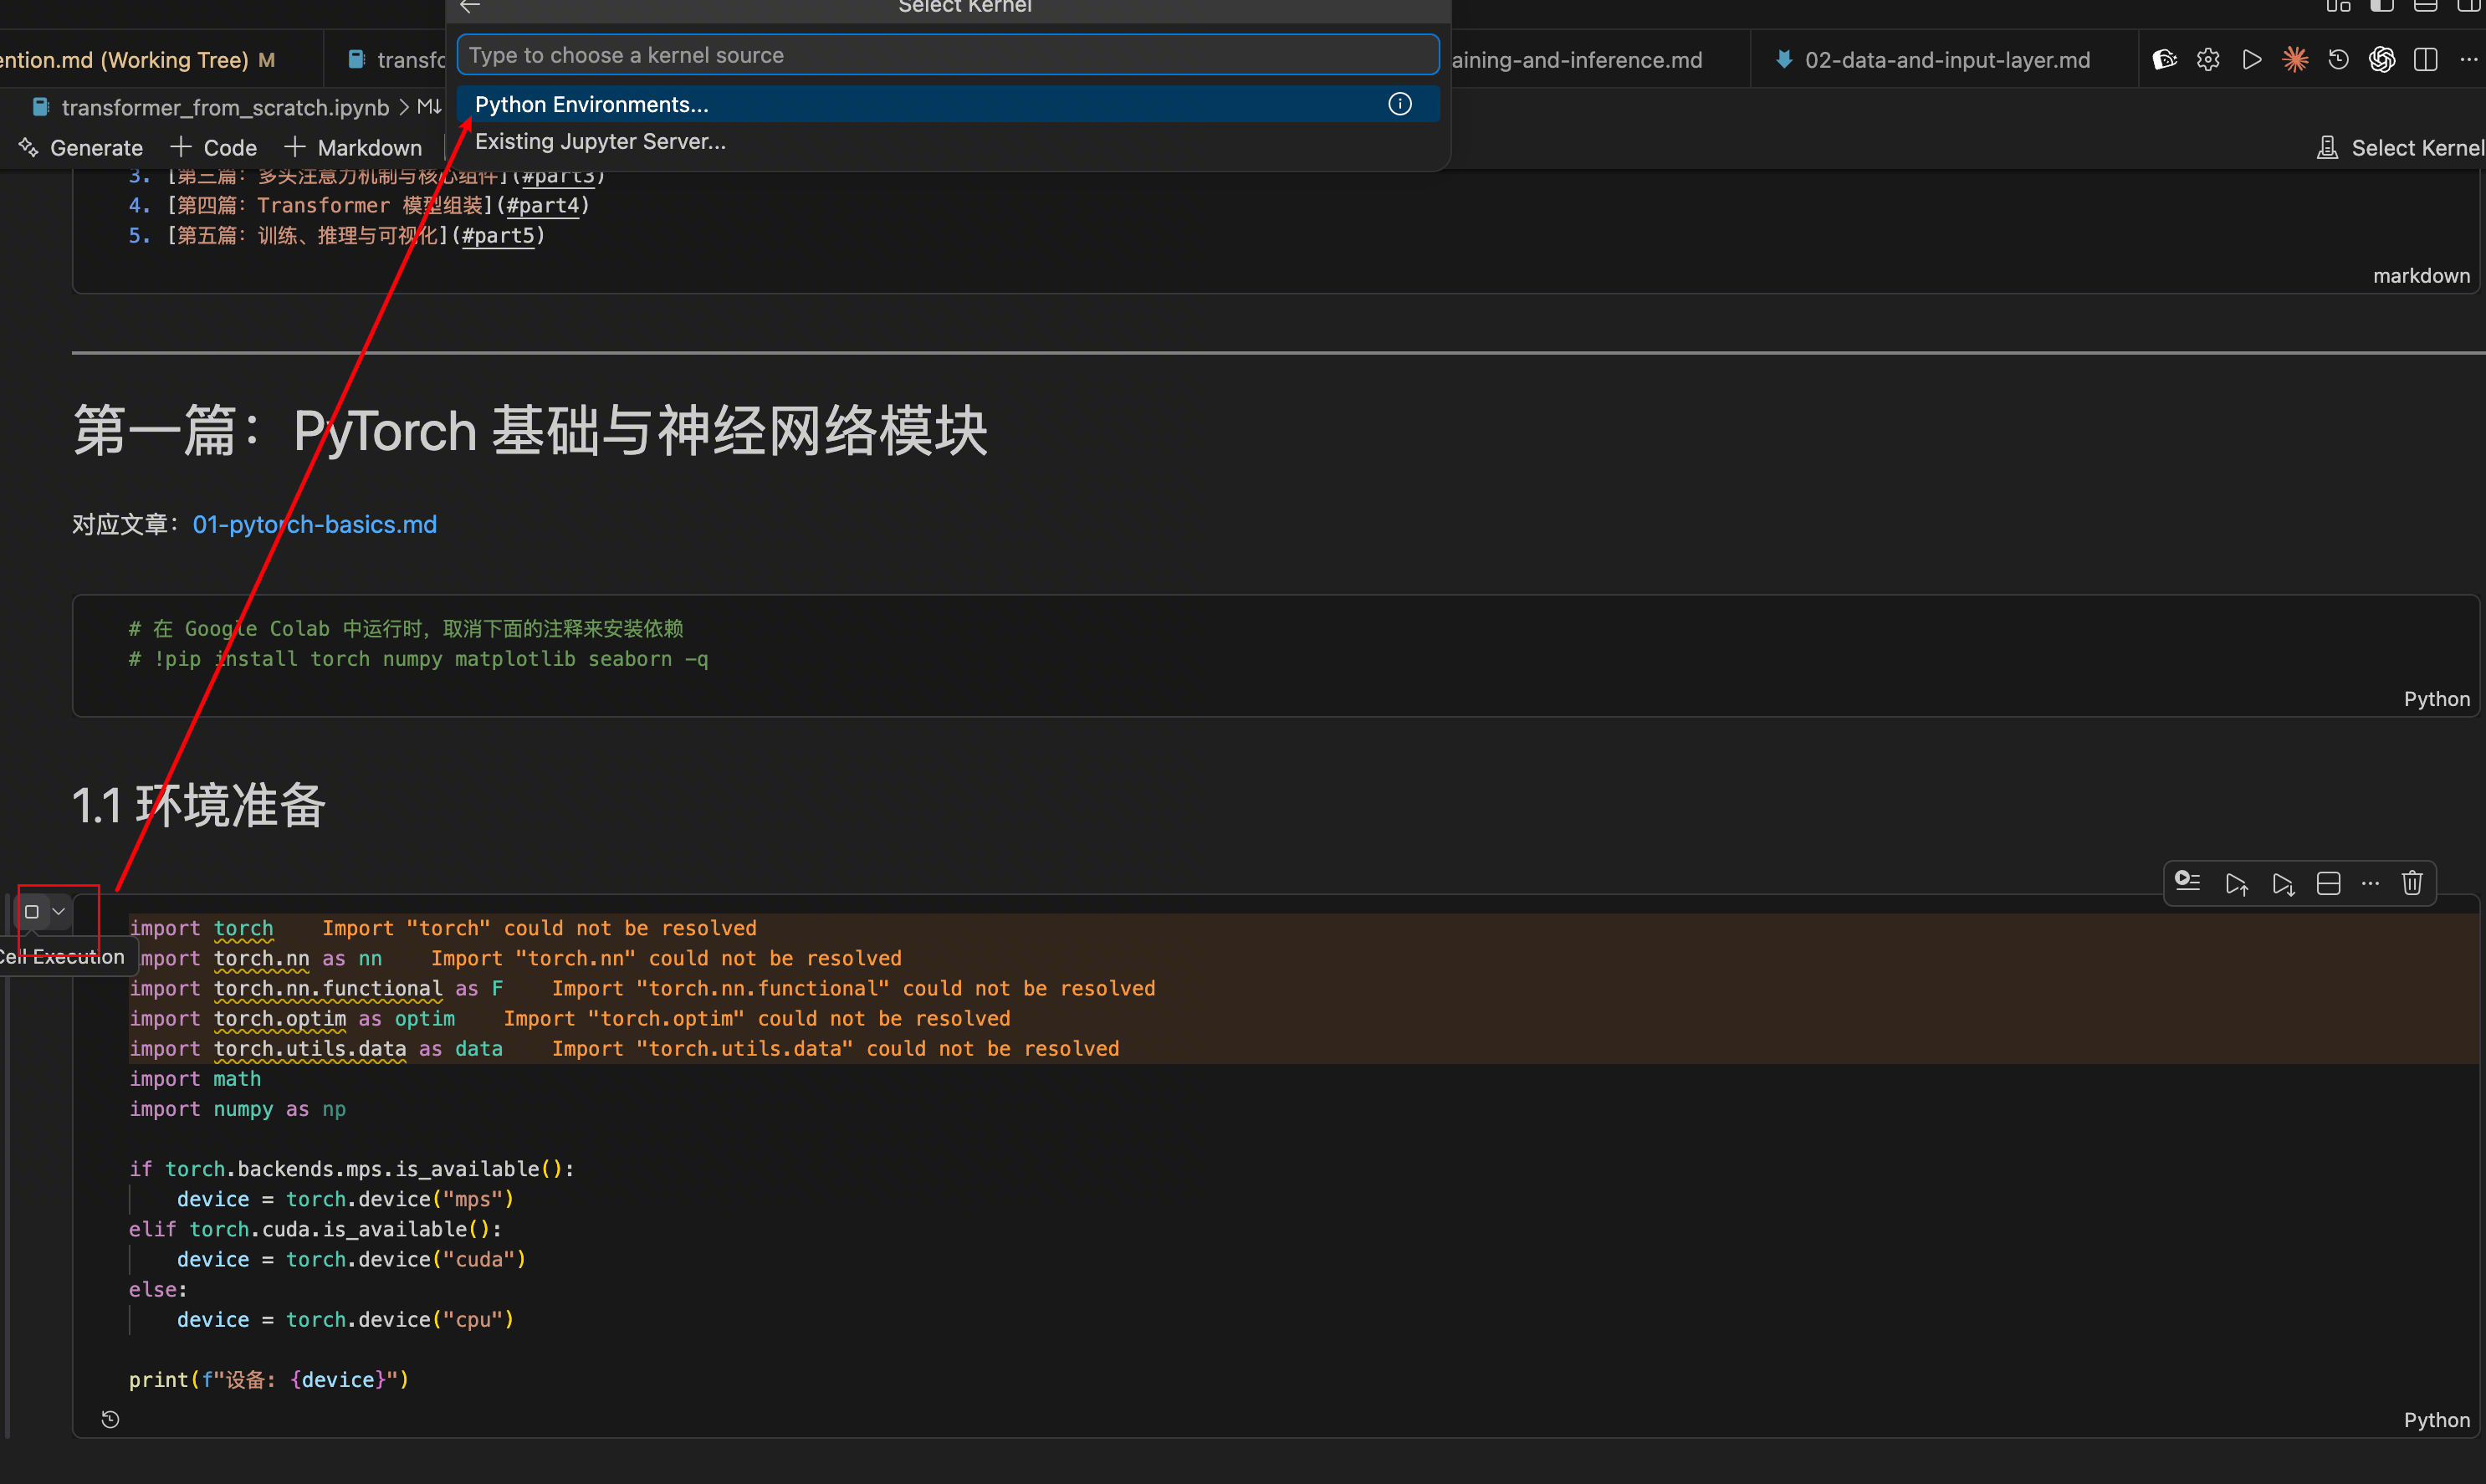Open editor toolbar more actions menu
Image resolution: width=2486 pixels, height=1484 pixels.
2468,59
